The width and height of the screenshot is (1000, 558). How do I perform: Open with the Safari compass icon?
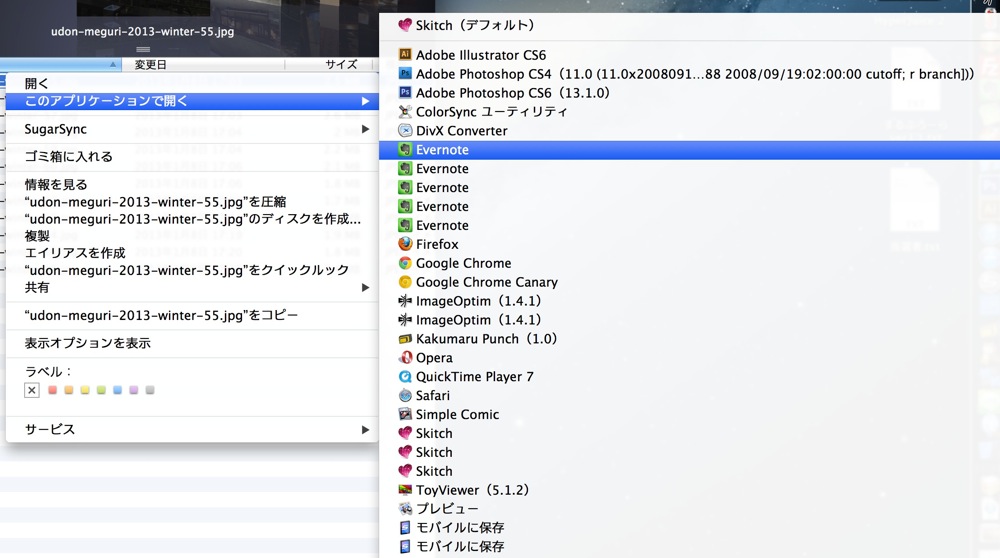pyautogui.click(x=405, y=395)
